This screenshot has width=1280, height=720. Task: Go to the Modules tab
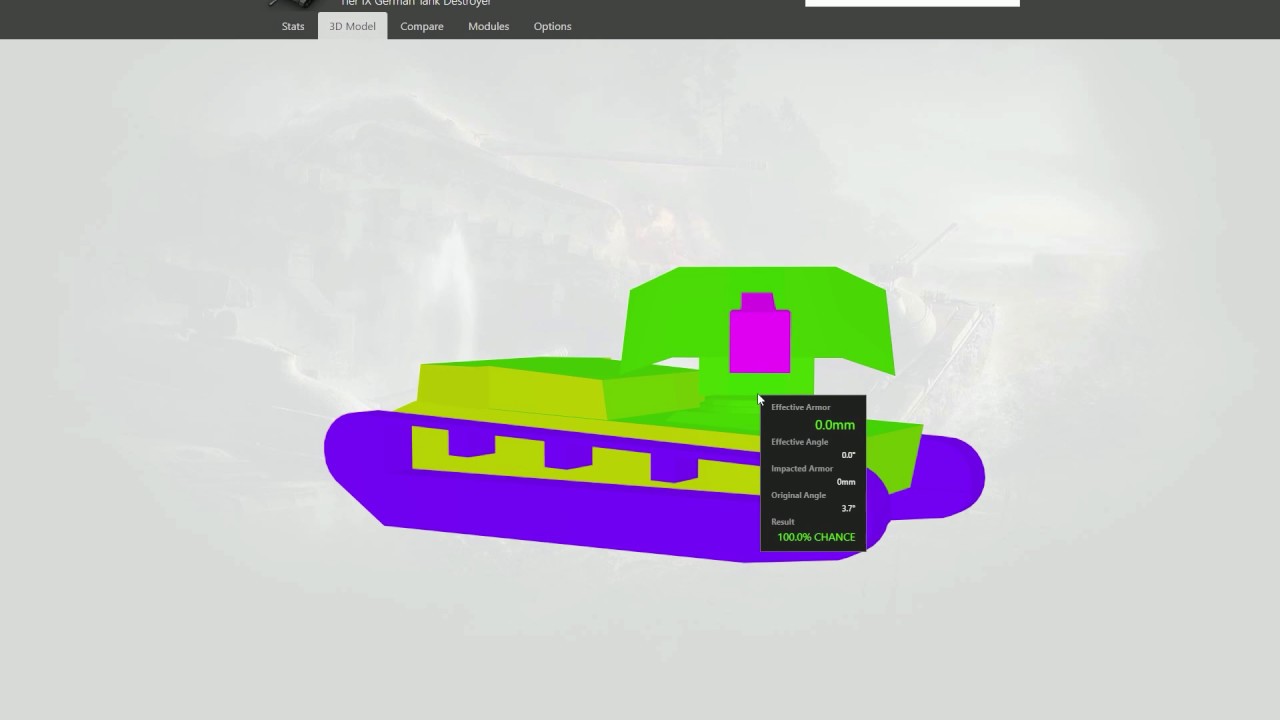pyautogui.click(x=489, y=26)
